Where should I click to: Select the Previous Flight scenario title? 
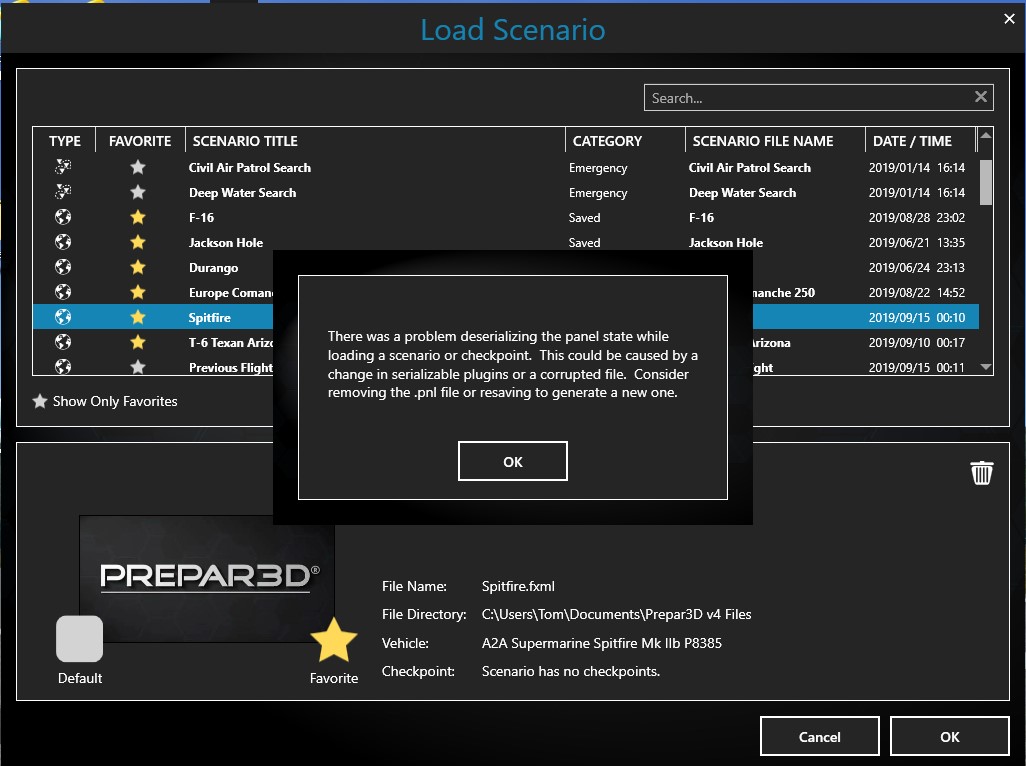pyautogui.click(x=231, y=368)
